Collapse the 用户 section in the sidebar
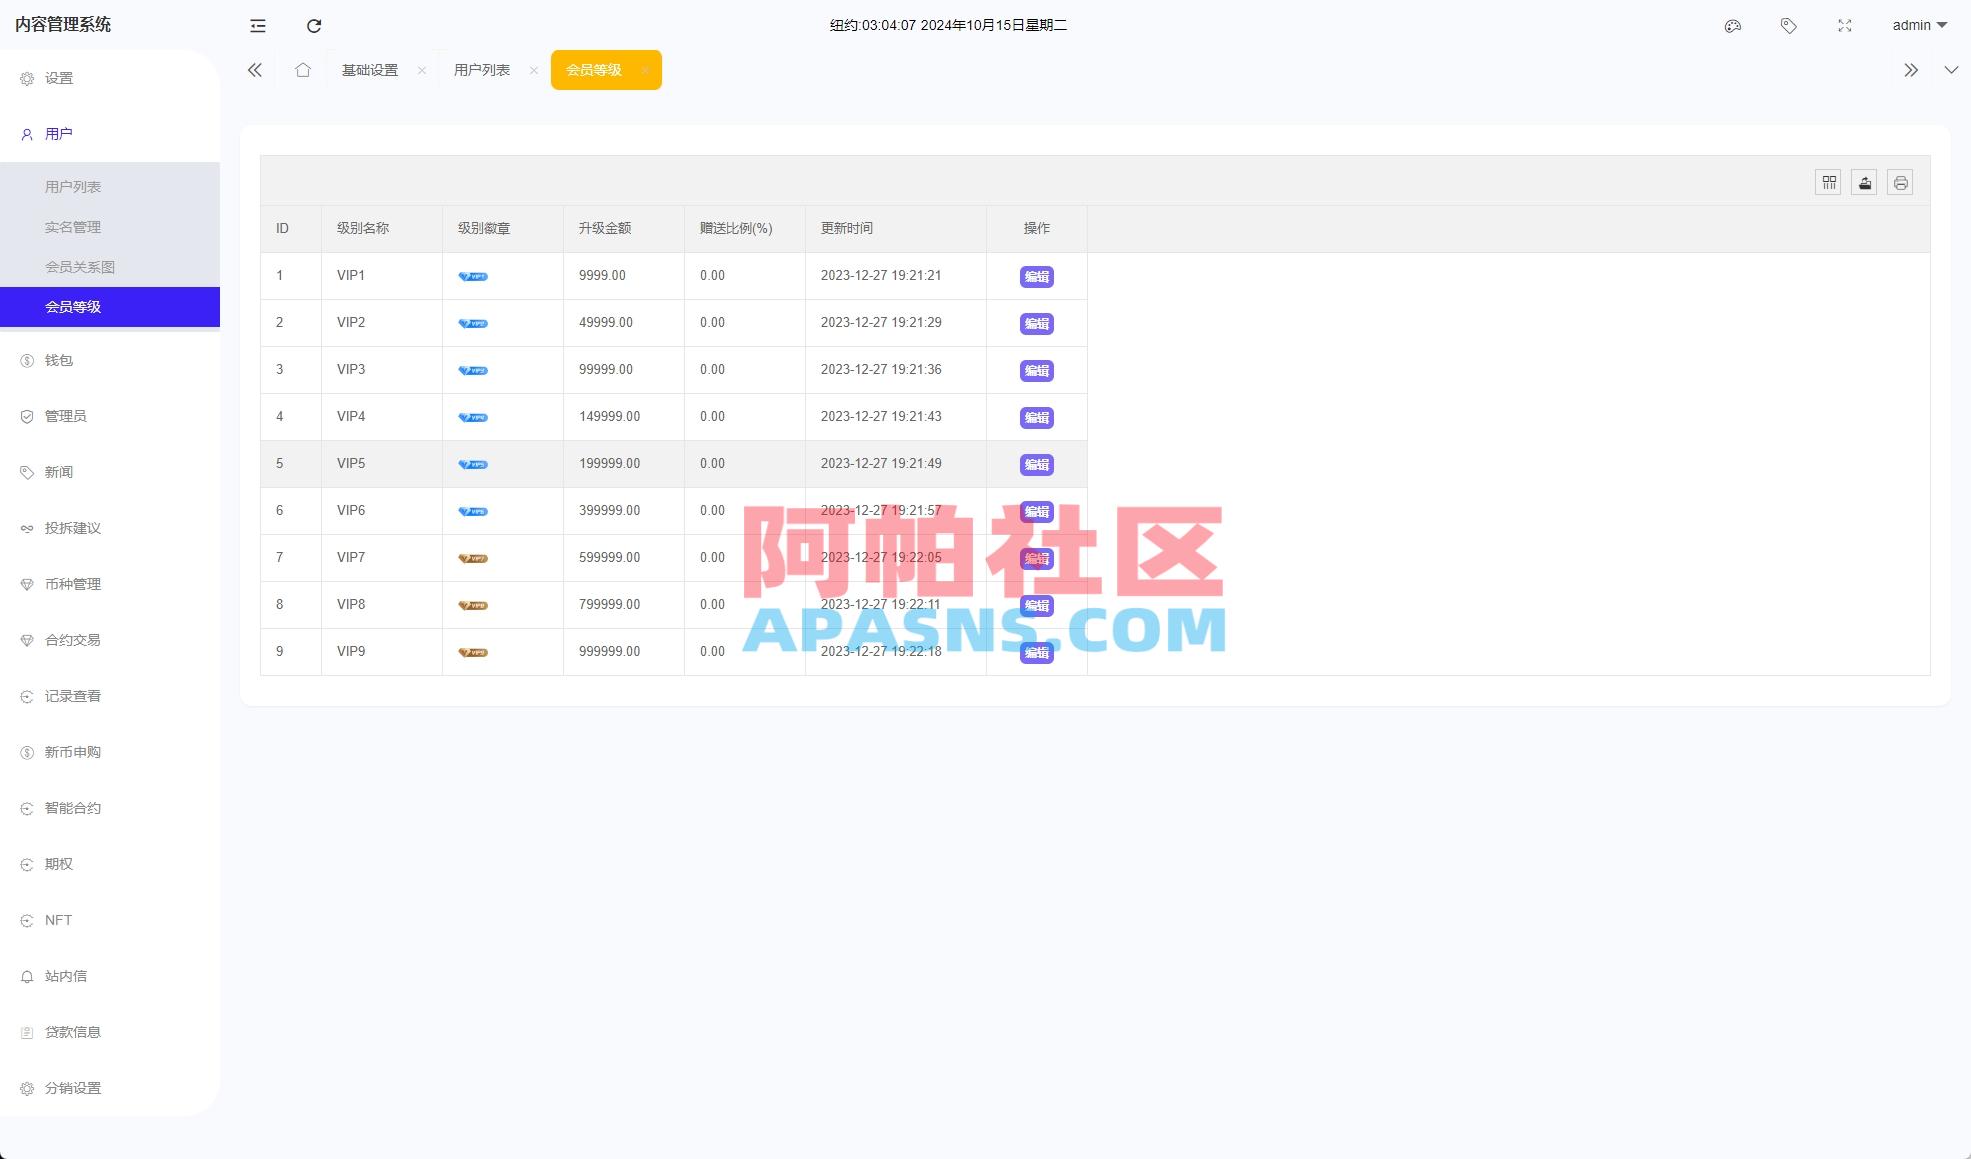This screenshot has width=1971, height=1159. click(57, 133)
